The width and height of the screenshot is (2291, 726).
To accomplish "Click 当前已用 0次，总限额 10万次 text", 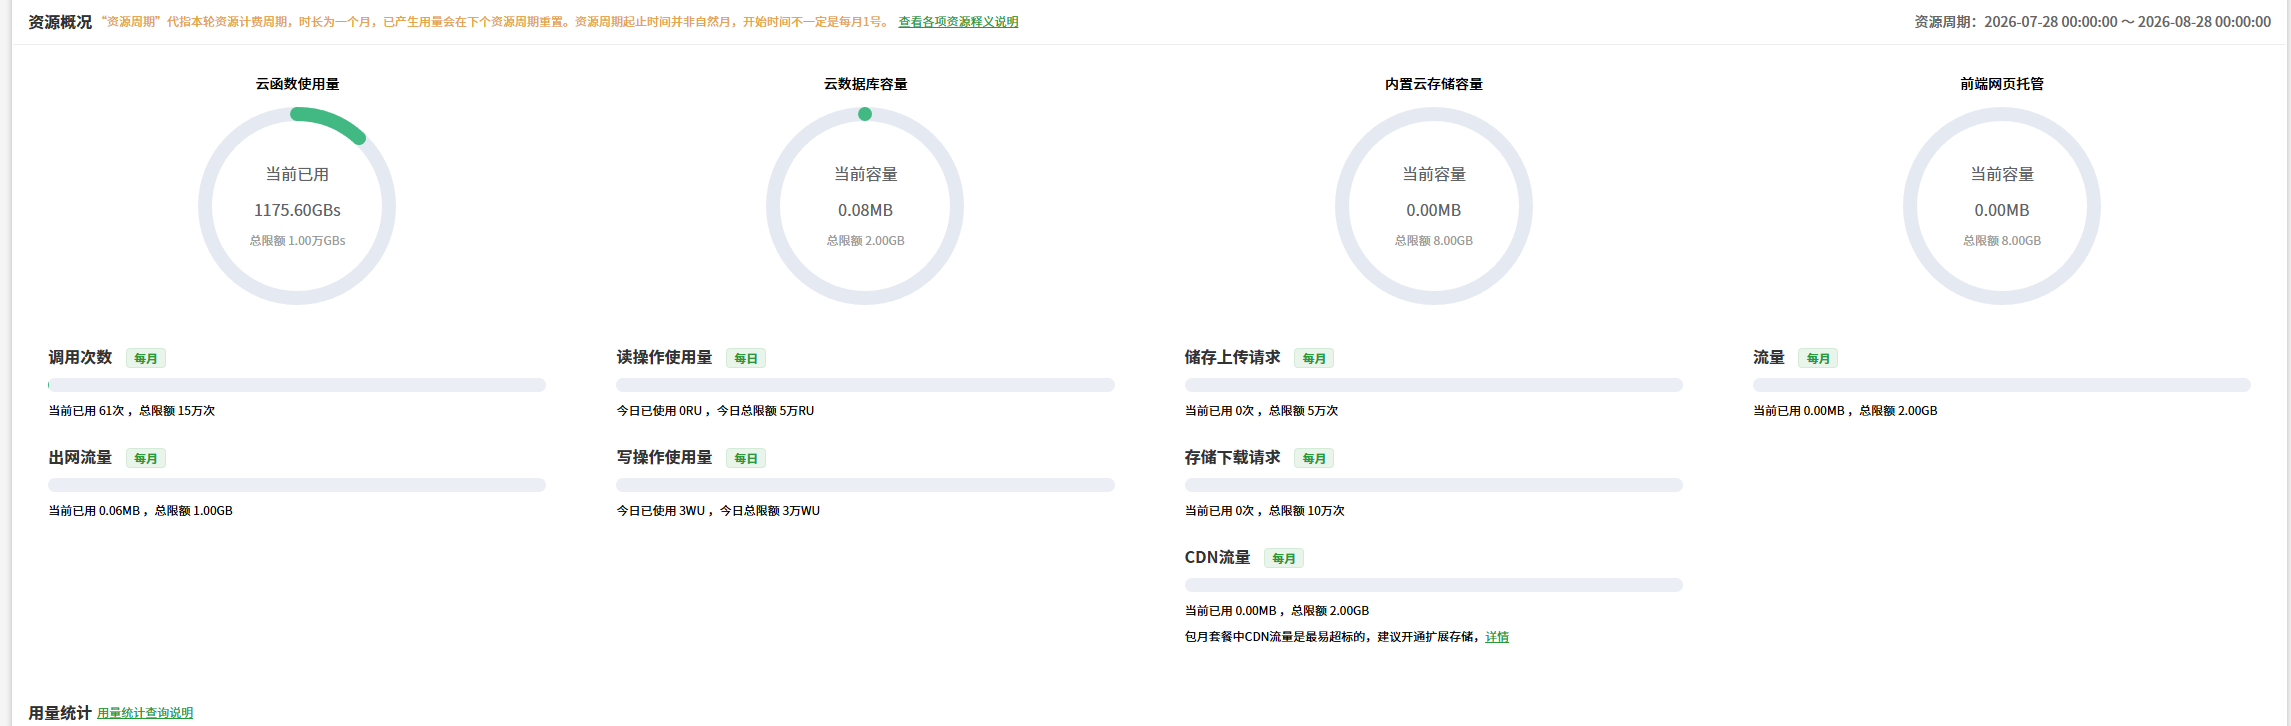I will (x=1265, y=511).
